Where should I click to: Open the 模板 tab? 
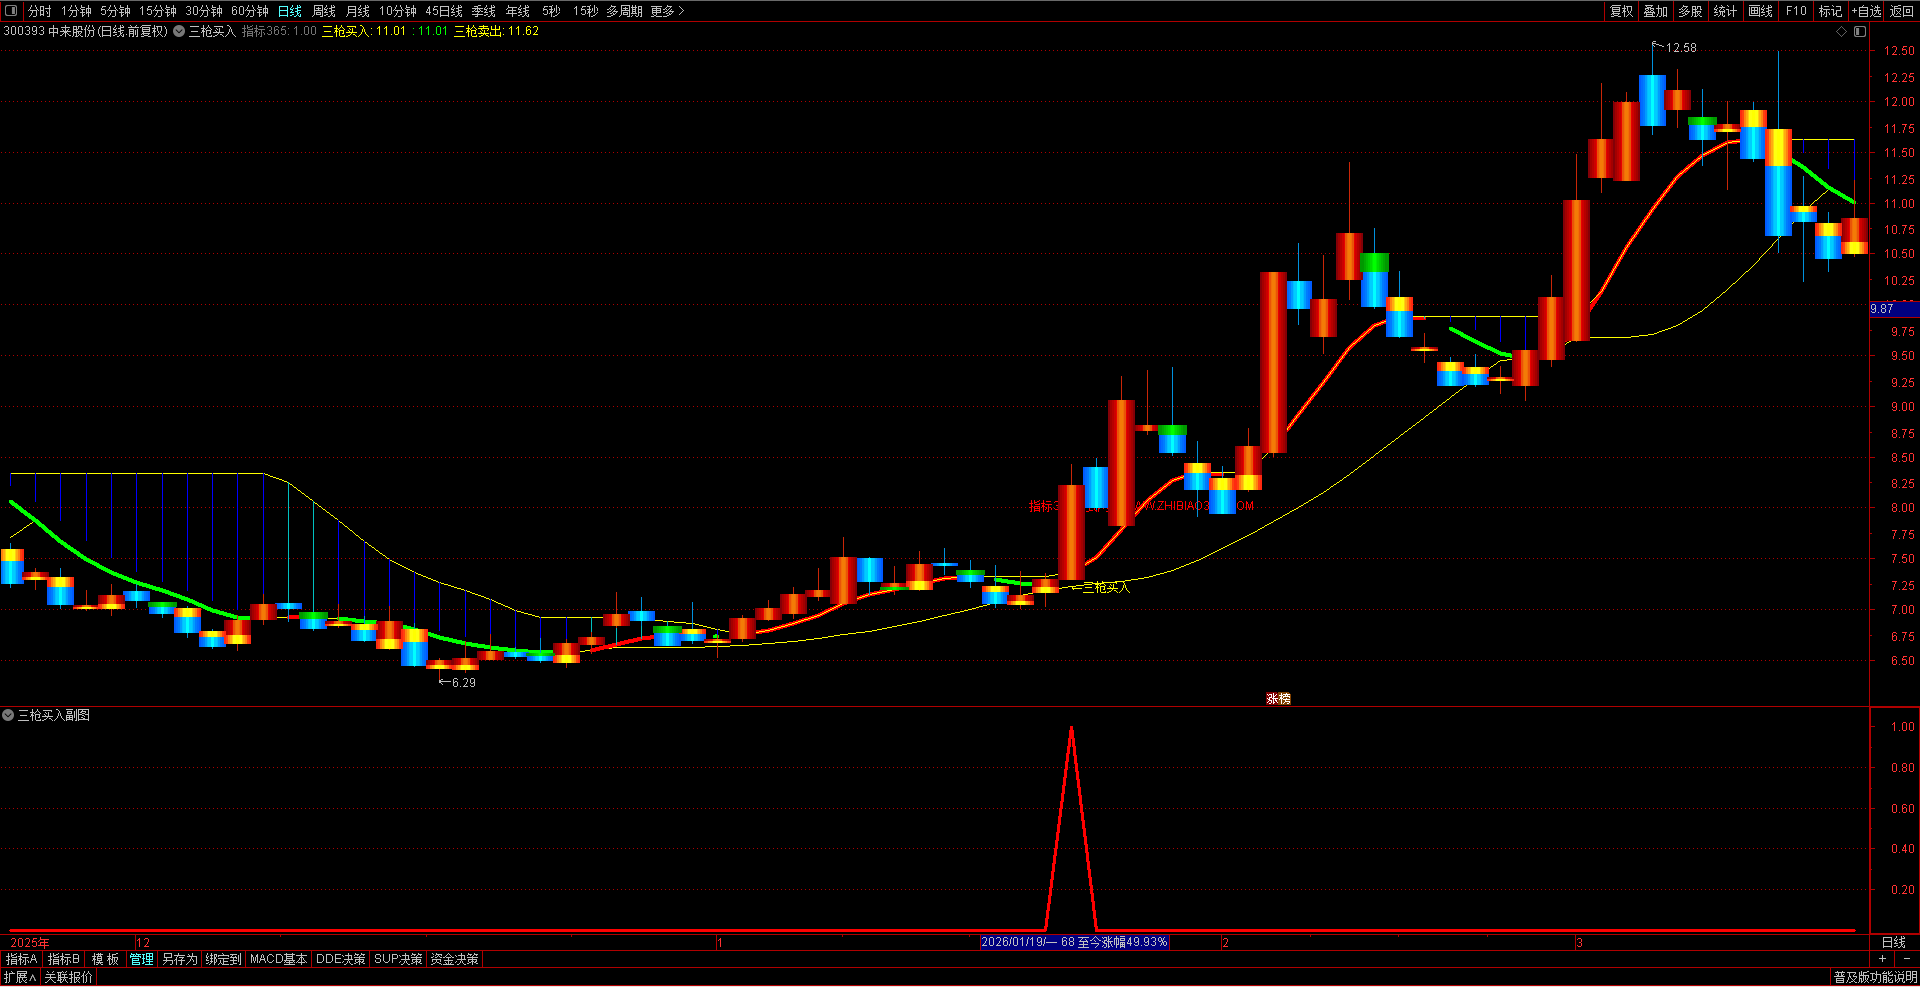105,959
